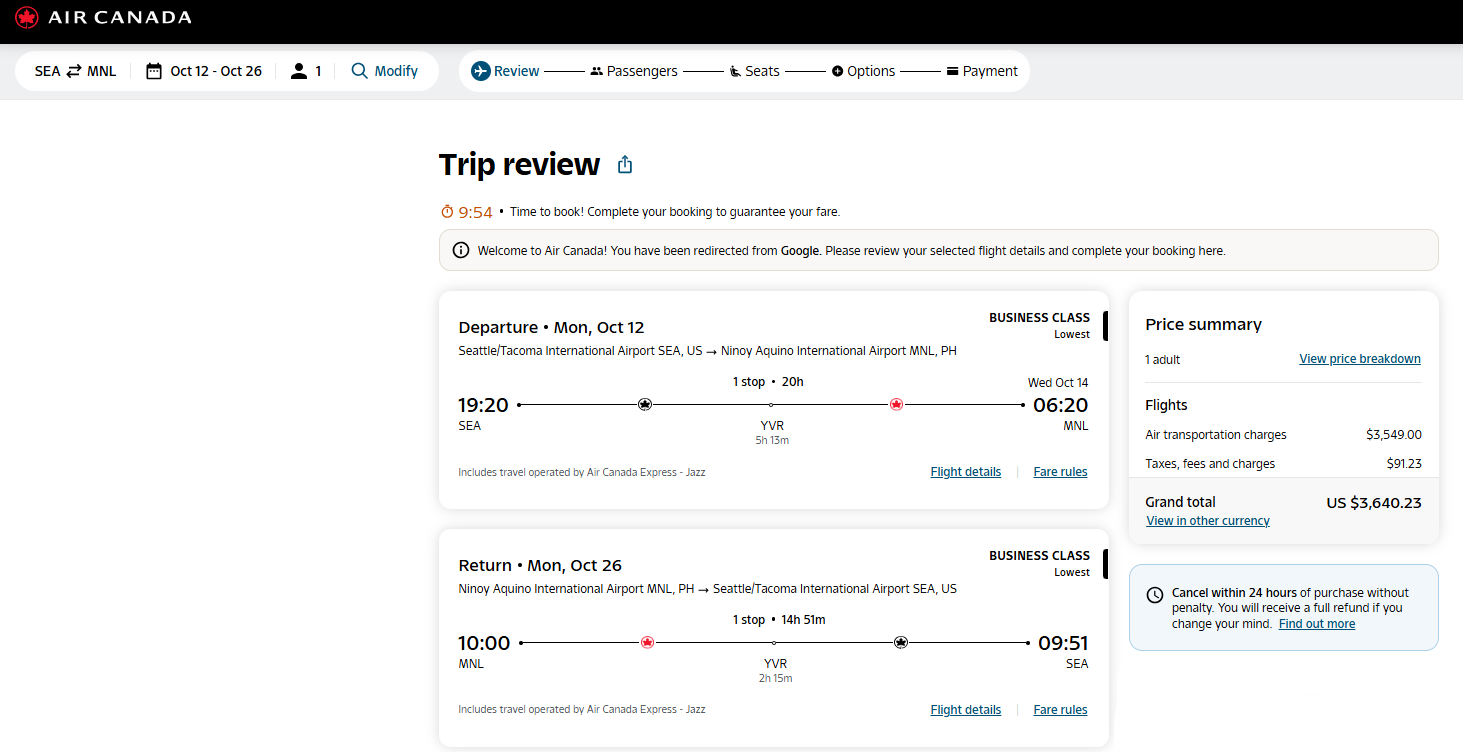Open Fare rules for the return flight
The width and height of the screenshot is (1463, 752).
pyautogui.click(x=1060, y=710)
